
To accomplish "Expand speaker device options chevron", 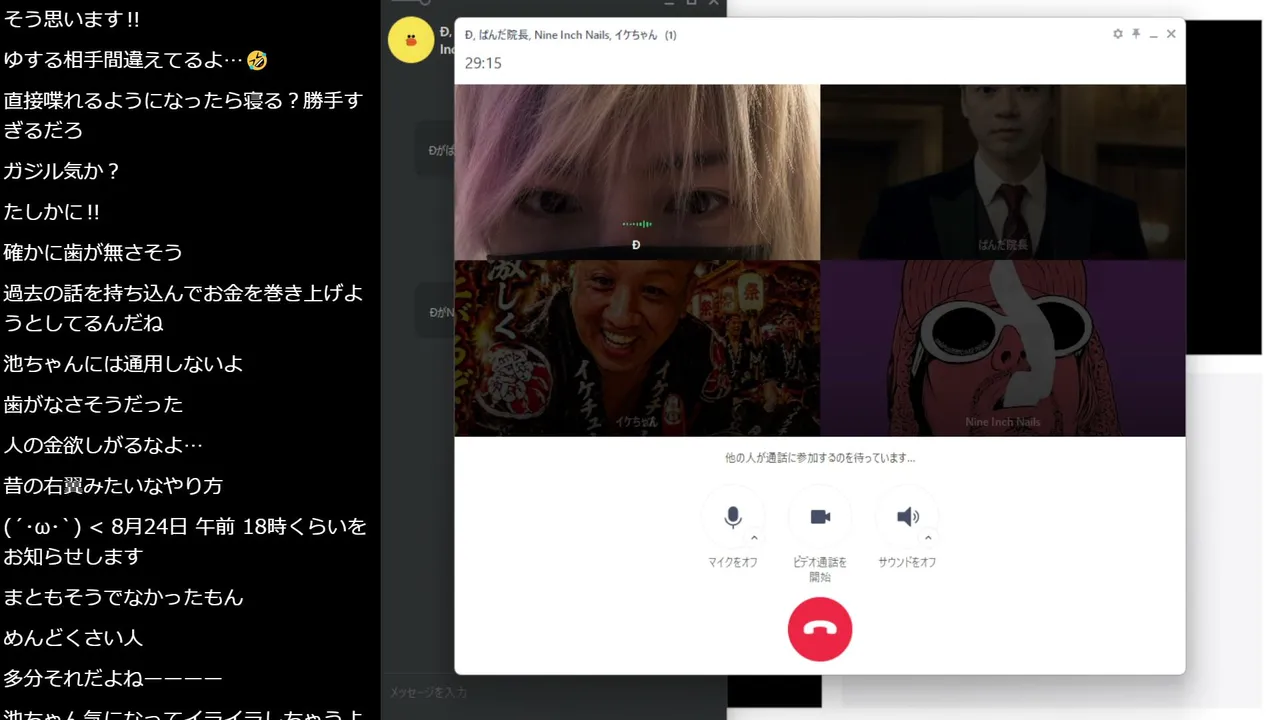I will pyautogui.click(x=928, y=538).
